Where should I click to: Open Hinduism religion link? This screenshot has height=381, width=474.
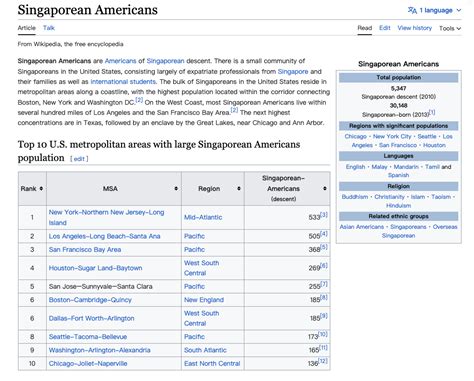pos(398,206)
